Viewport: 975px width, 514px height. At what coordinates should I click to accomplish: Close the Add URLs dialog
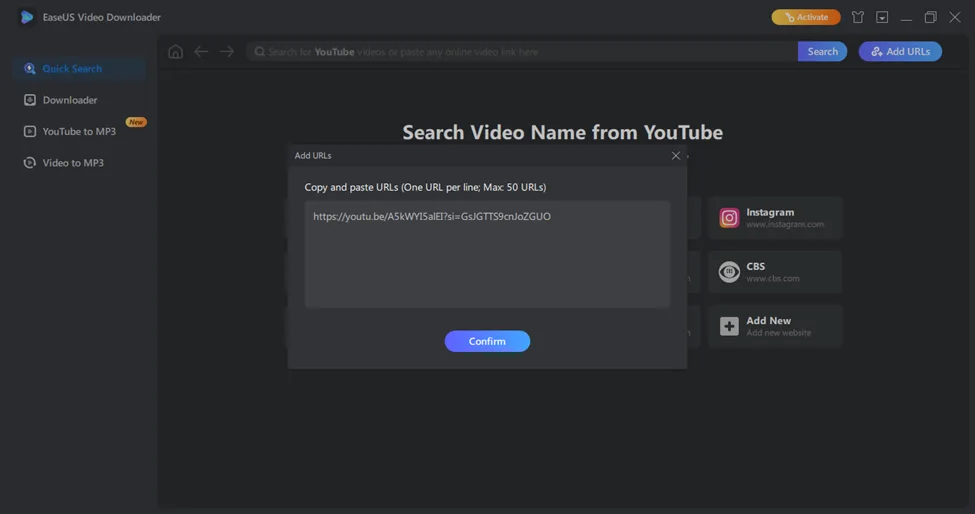point(675,155)
